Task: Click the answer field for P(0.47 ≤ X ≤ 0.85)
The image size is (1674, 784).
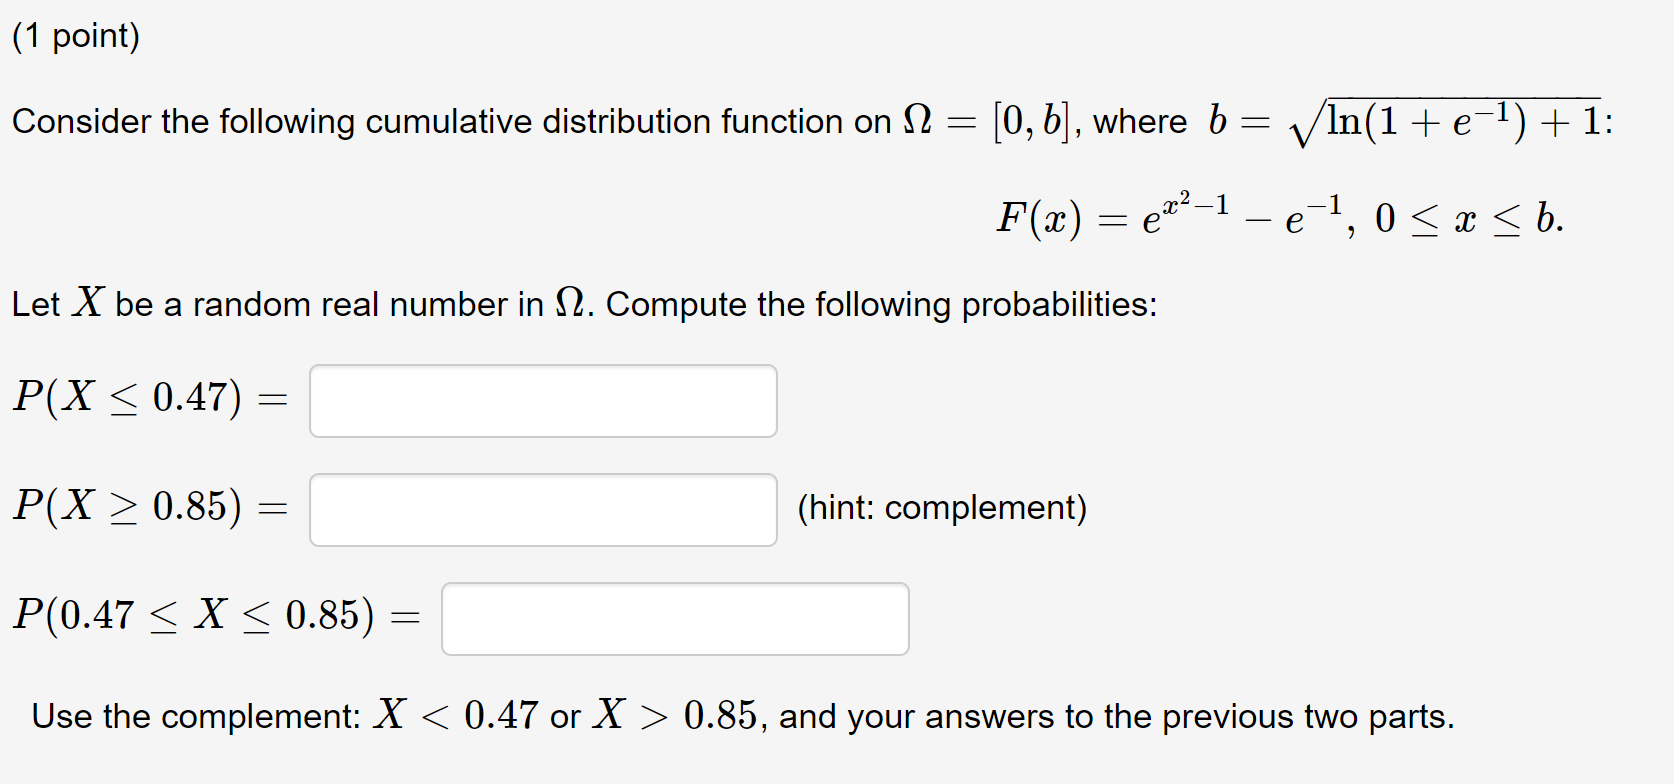Action: [x=675, y=619]
